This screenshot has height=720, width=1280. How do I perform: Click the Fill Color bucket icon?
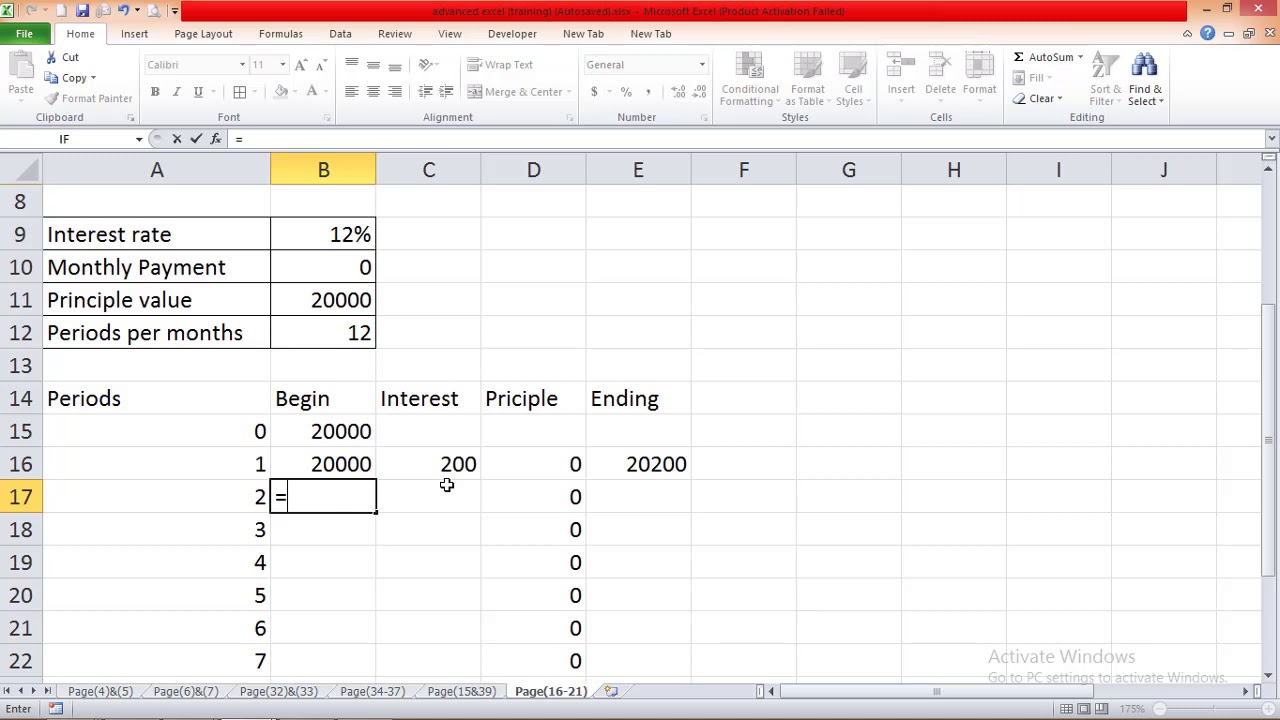click(281, 92)
